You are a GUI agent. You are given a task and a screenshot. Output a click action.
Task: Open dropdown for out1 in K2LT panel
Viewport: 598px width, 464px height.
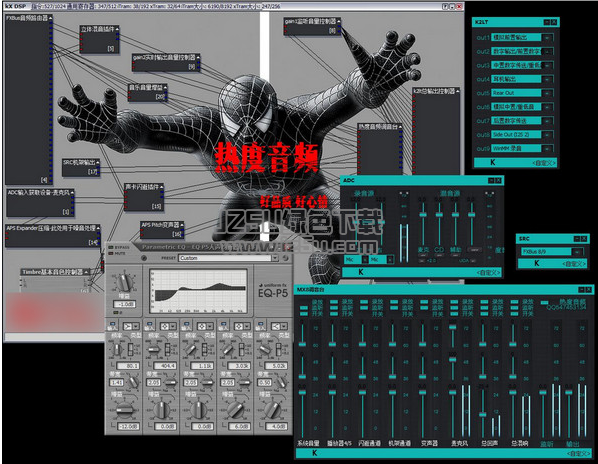548,37
